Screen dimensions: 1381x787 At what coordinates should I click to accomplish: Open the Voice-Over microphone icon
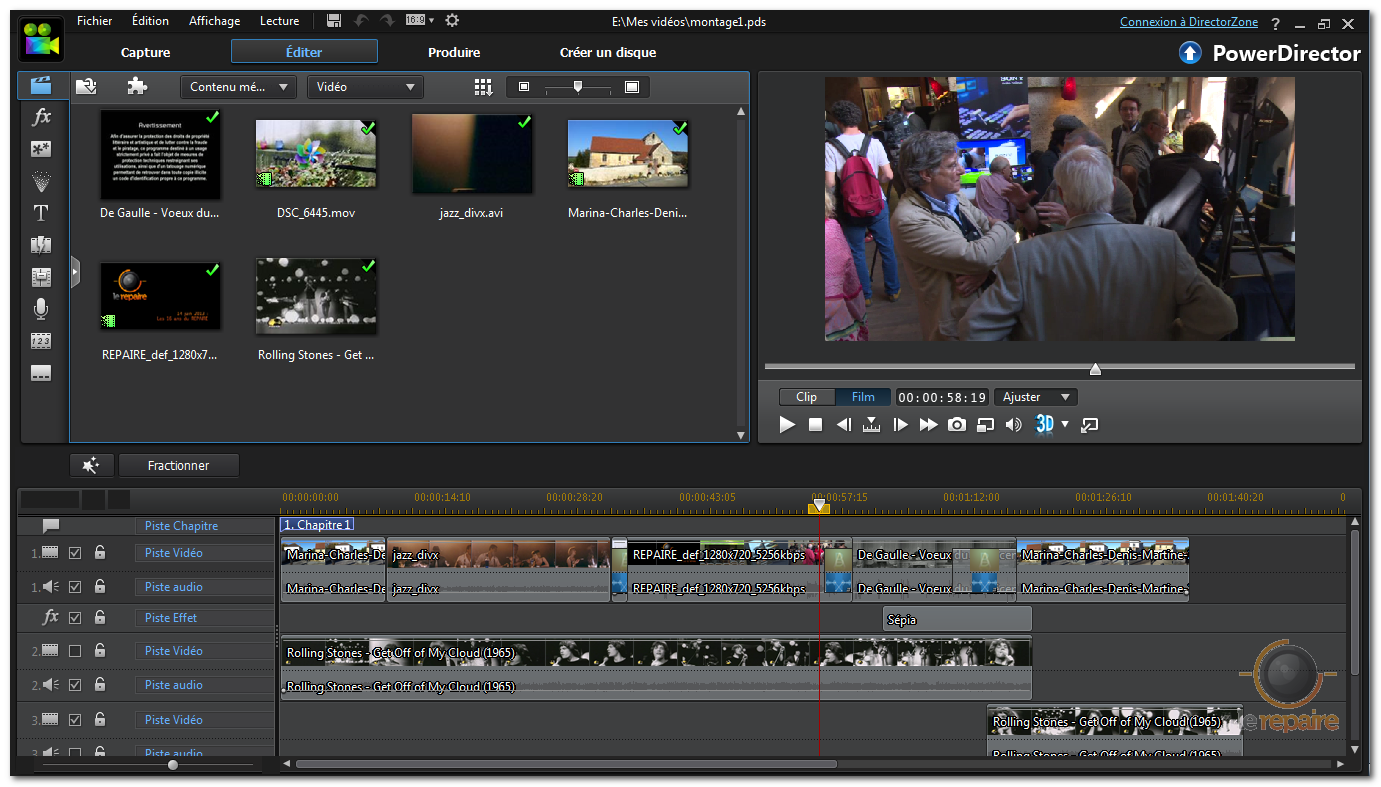tap(41, 309)
